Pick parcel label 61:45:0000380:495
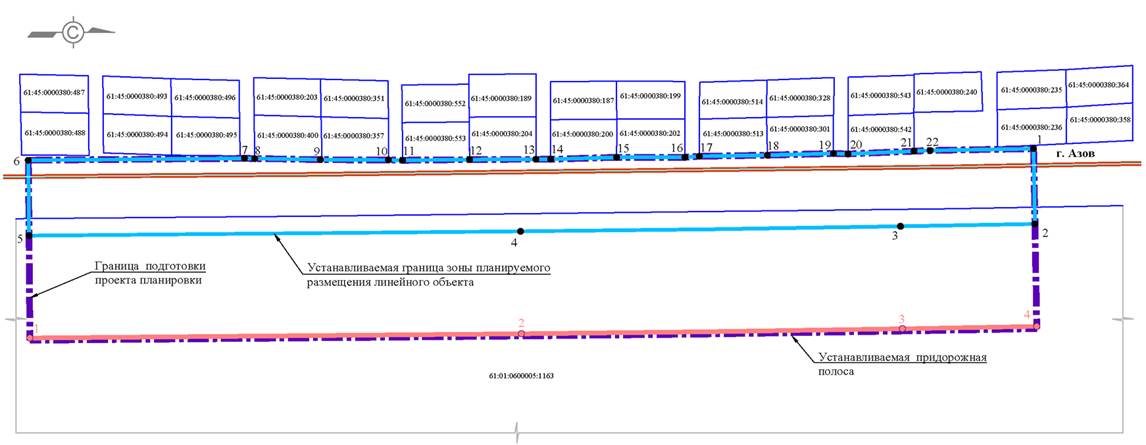Image resolution: width=1146 pixels, height=445 pixels. click(x=205, y=134)
